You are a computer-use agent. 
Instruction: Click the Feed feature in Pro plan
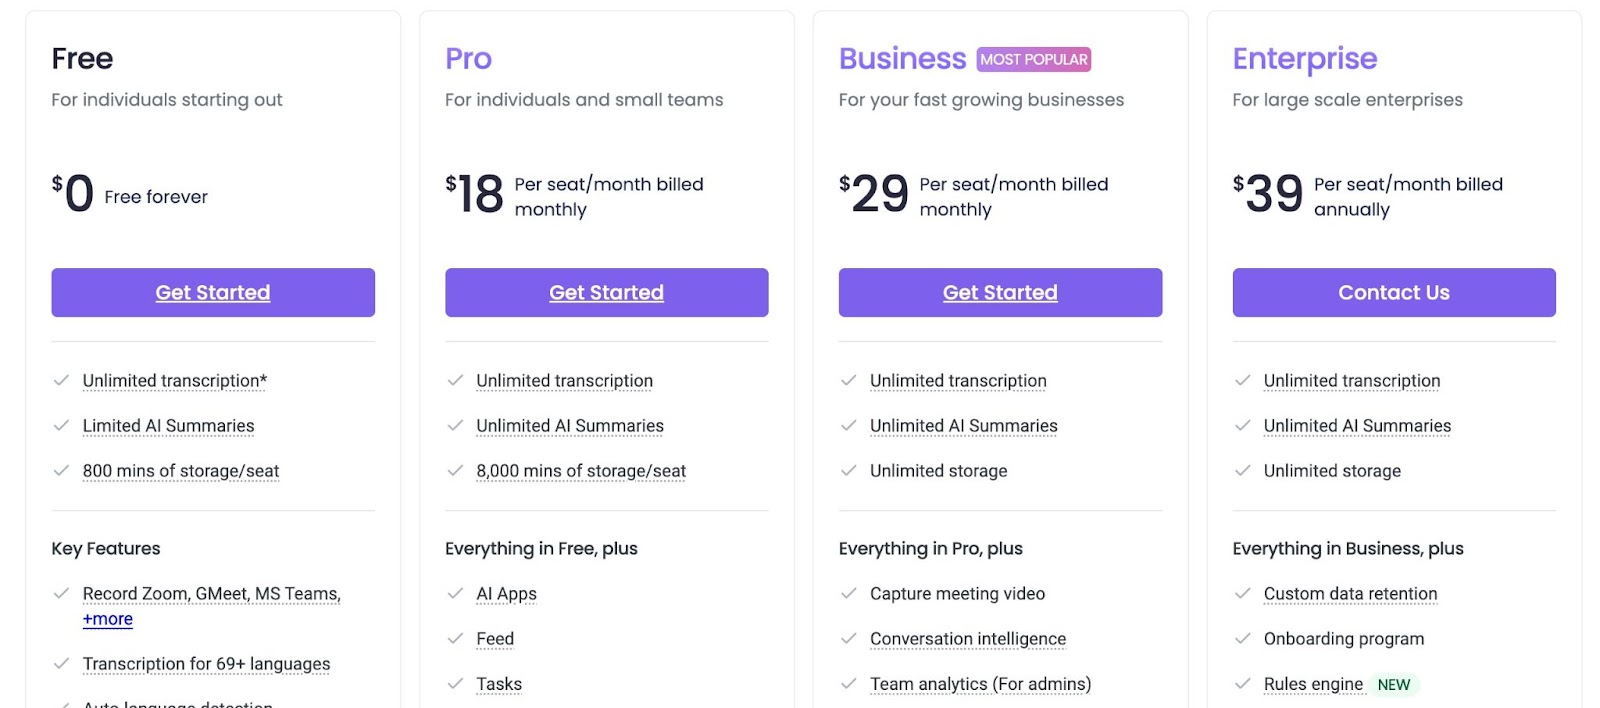[495, 639]
